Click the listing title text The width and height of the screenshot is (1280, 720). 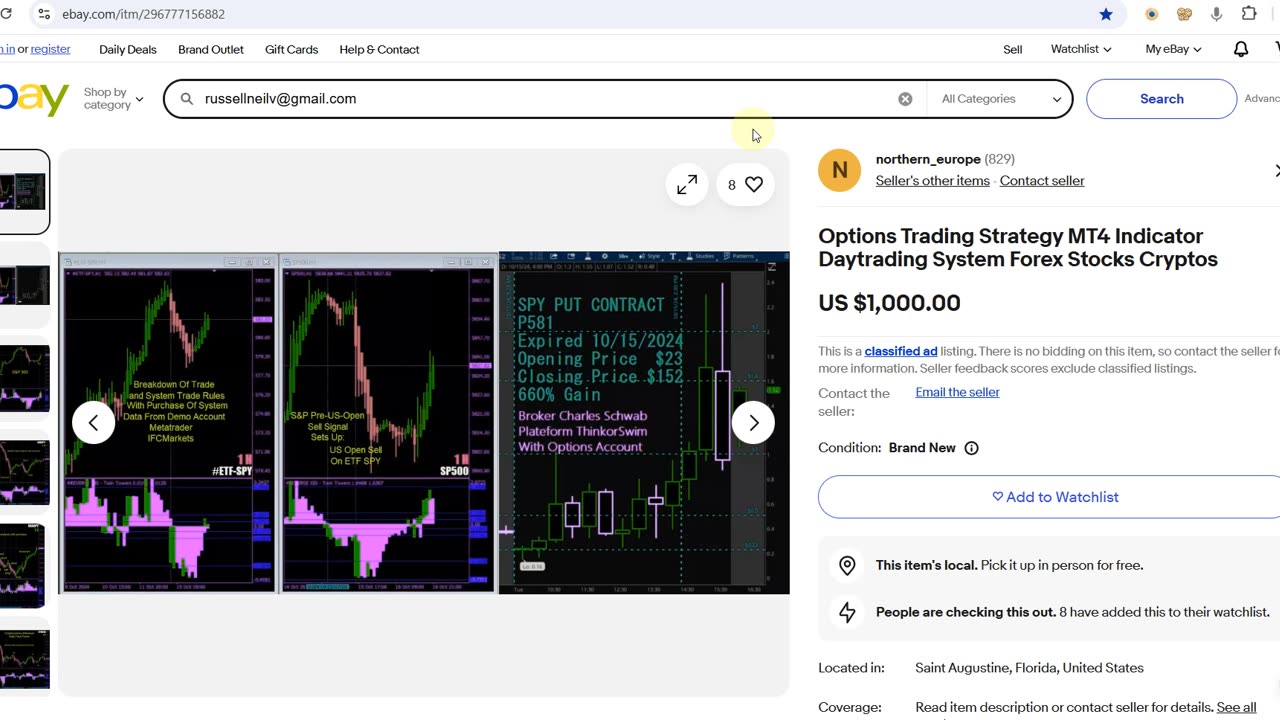coord(1018,248)
